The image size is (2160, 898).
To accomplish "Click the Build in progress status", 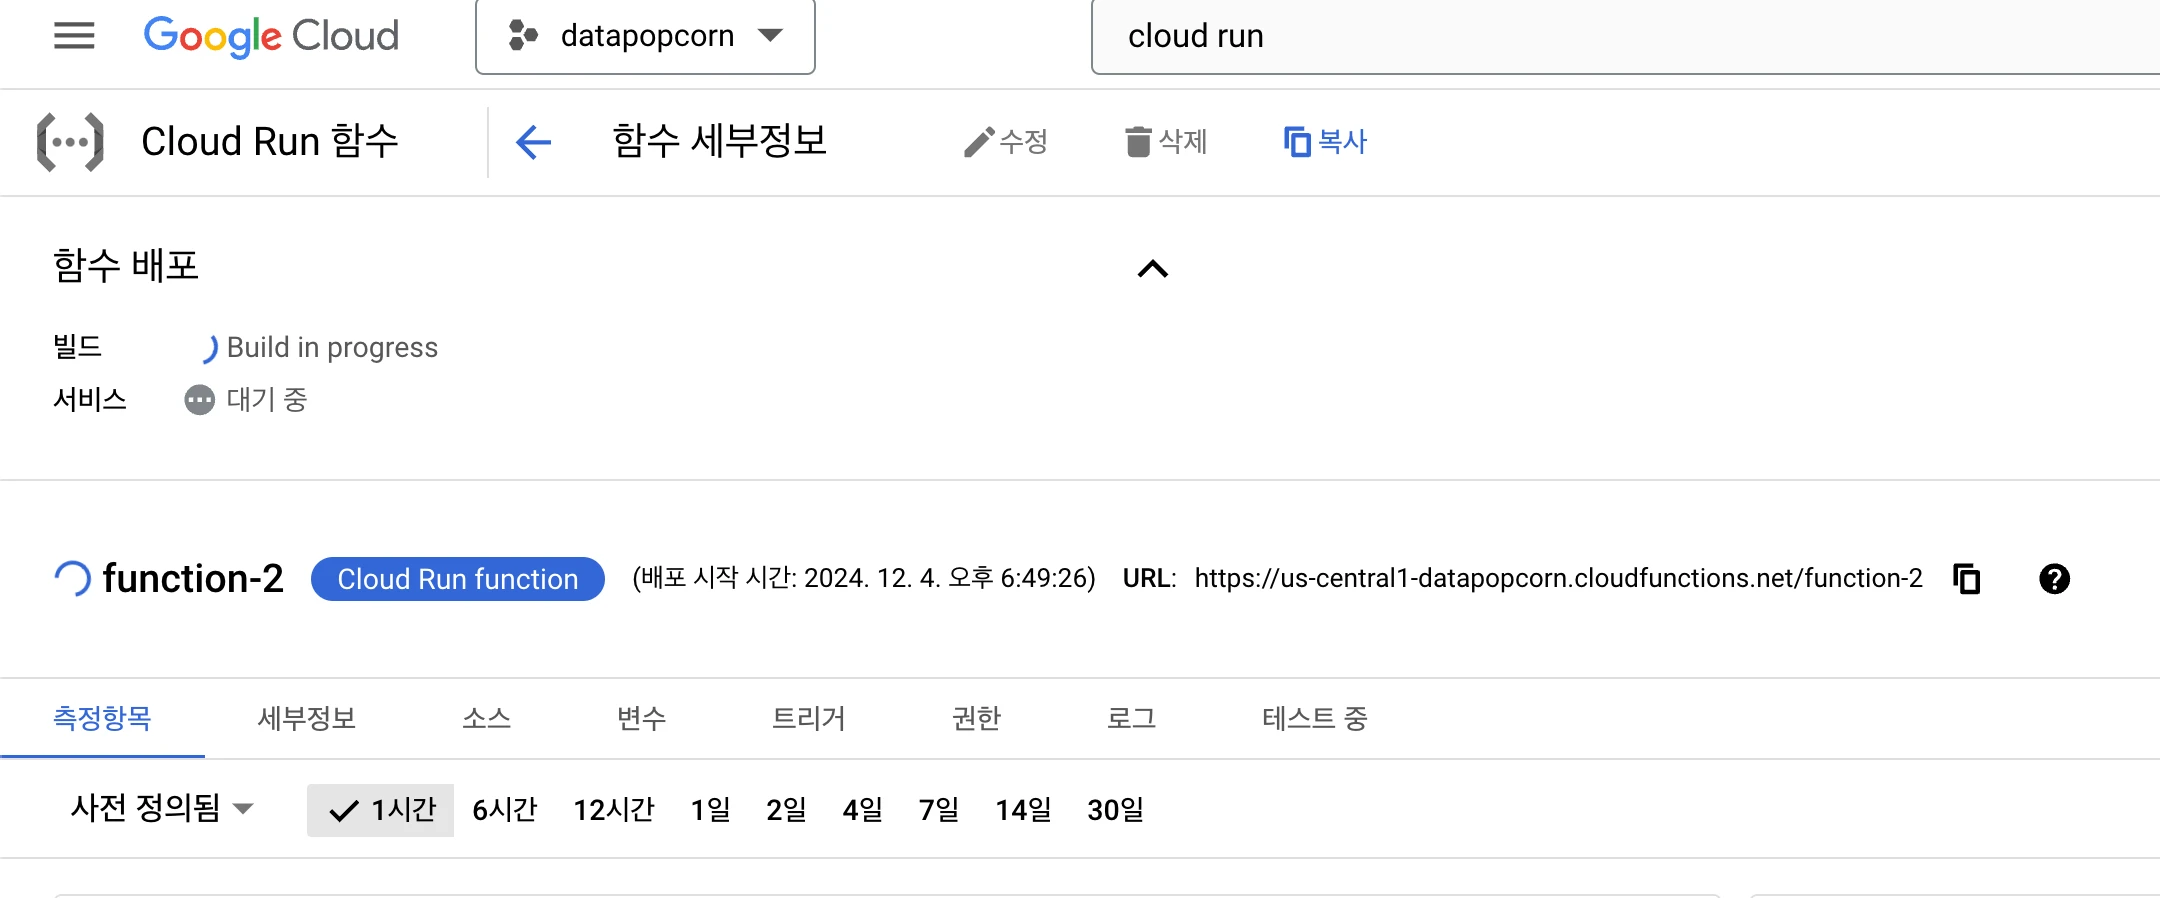I will click(x=332, y=347).
